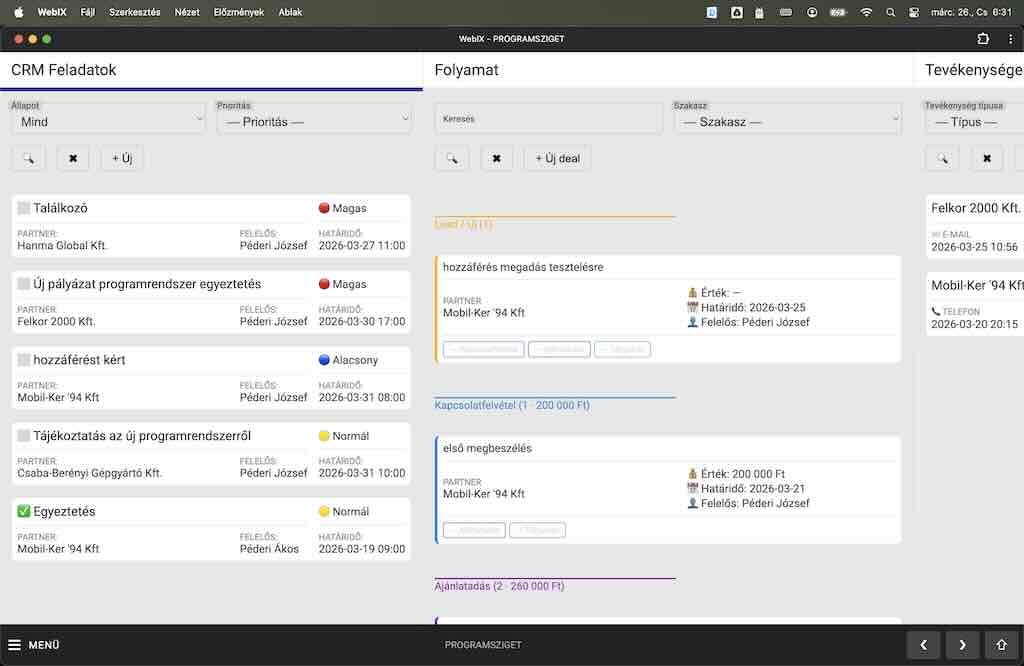
Task: Go to previous page with left arrow
Action: 924,645
